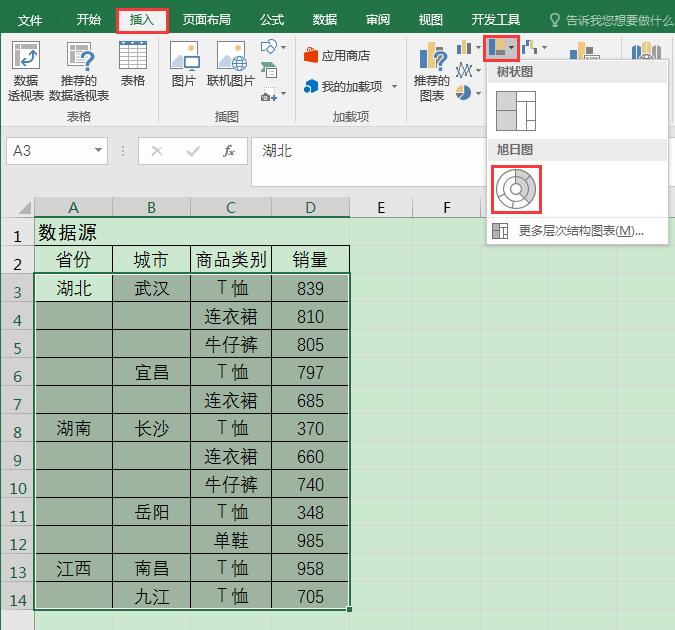Insert a PivotTable (数据透视表)

click(26, 71)
